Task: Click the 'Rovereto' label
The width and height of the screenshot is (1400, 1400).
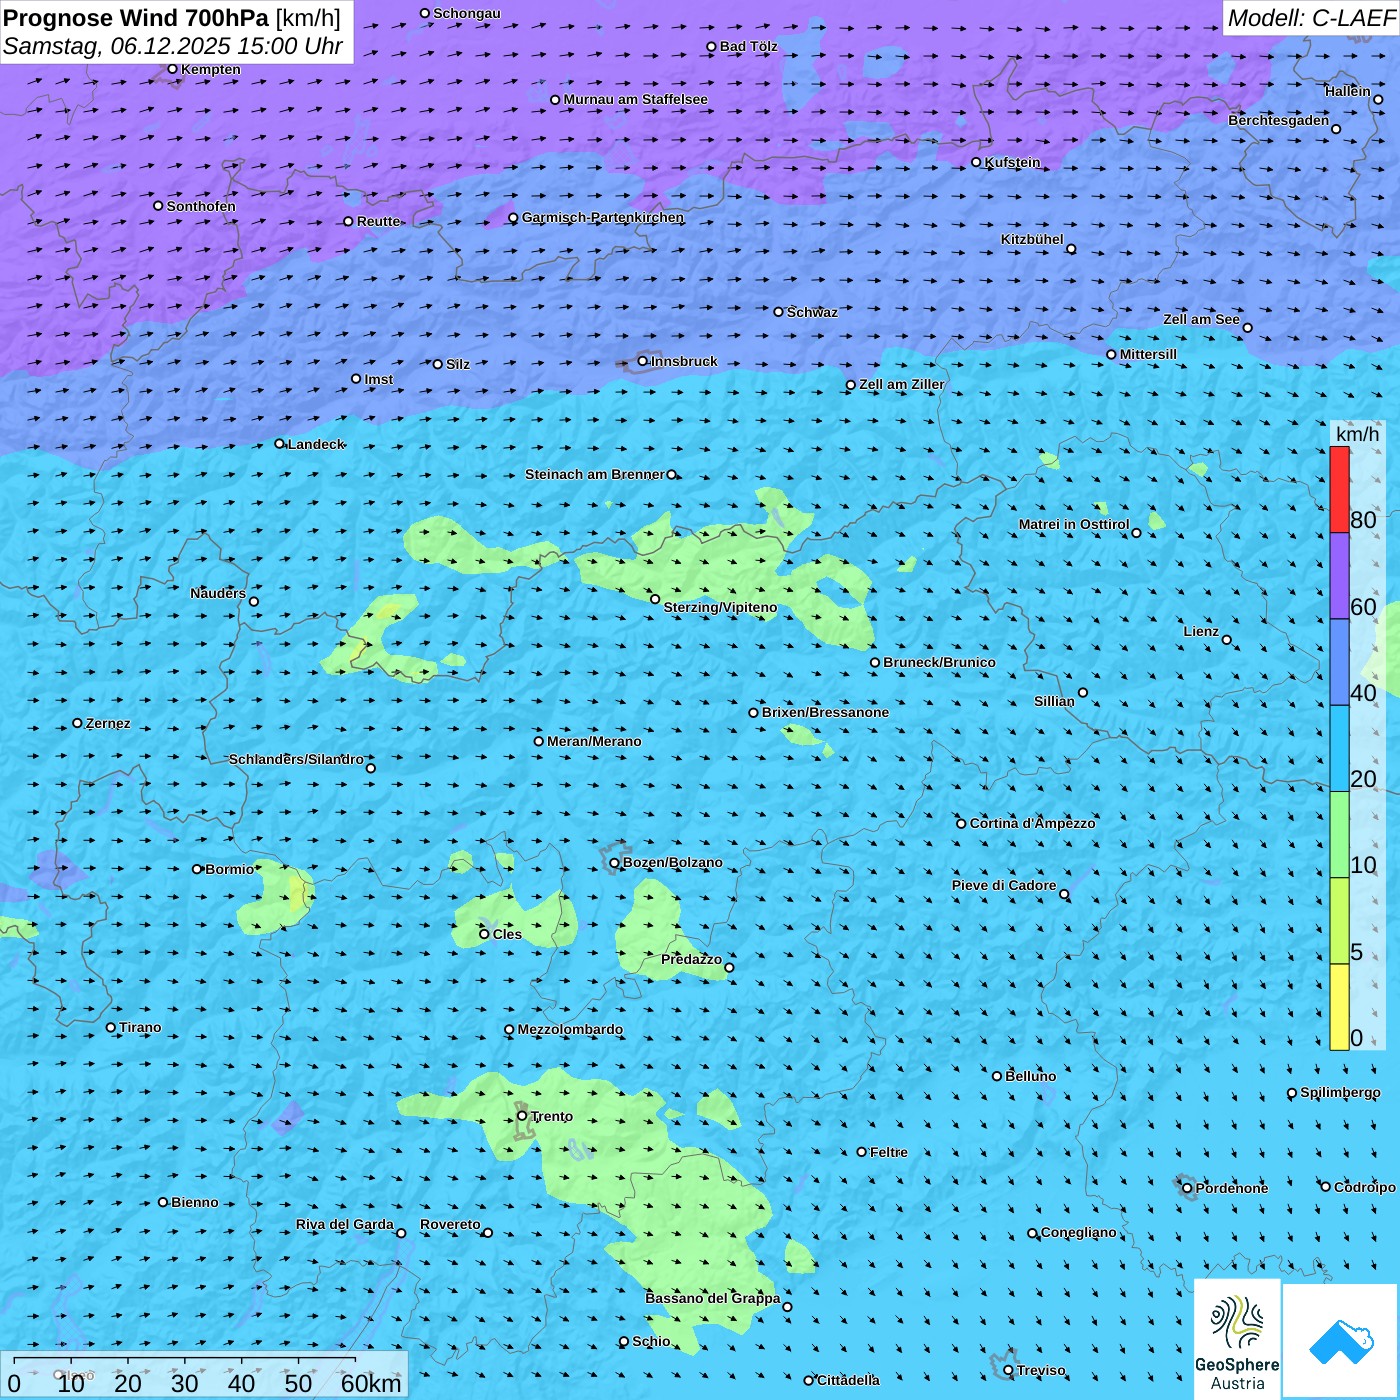Action: (x=450, y=1224)
